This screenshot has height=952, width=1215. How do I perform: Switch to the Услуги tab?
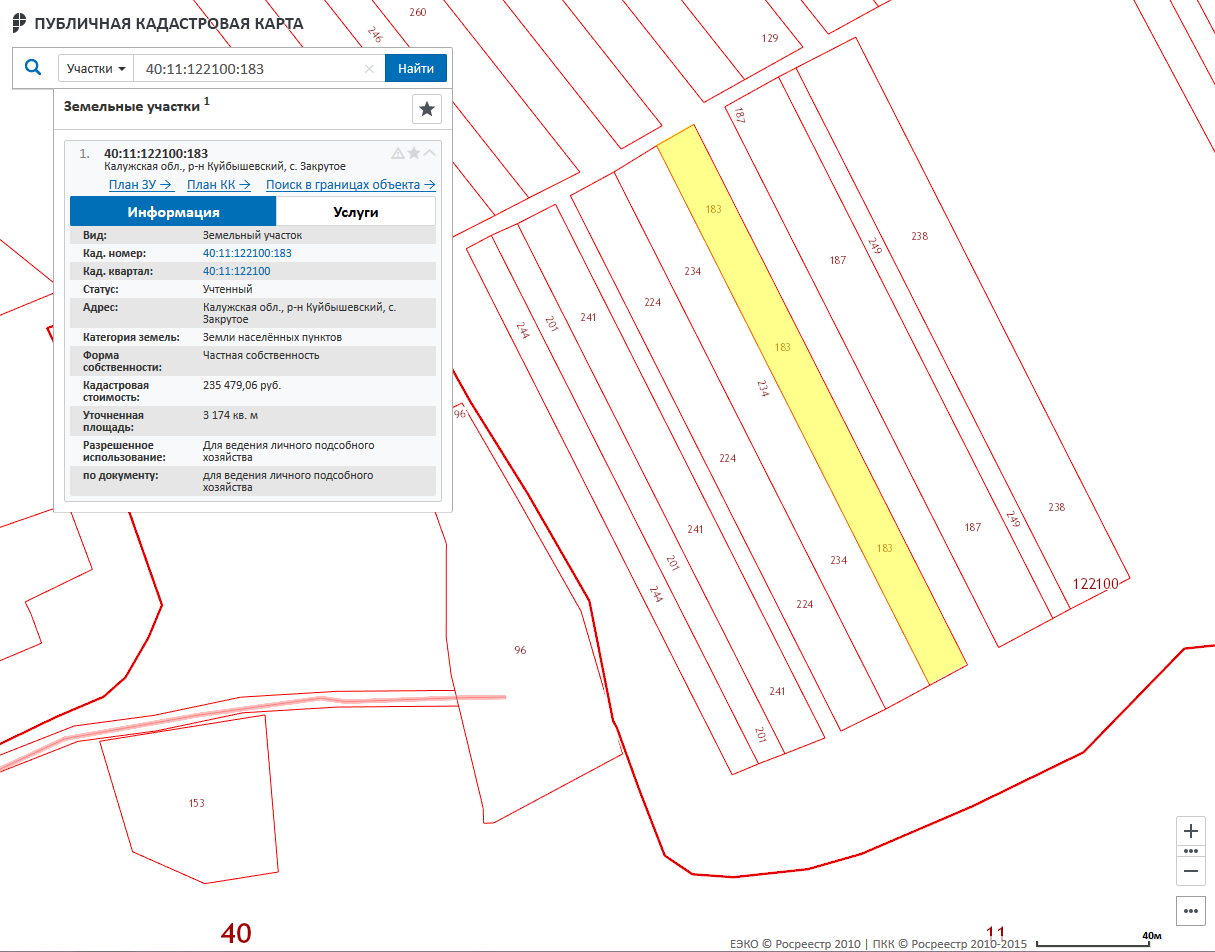pyautogui.click(x=356, y=212)
